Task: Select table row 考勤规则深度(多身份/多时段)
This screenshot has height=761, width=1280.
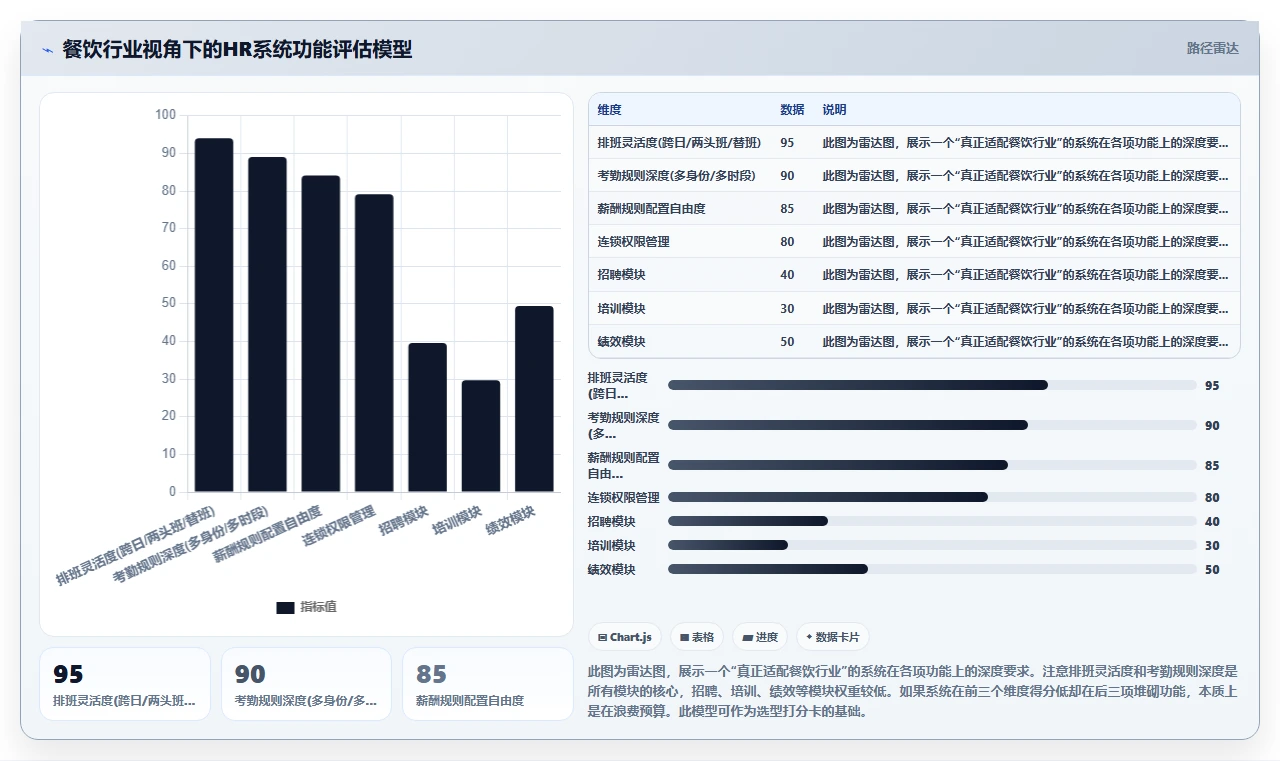Action: pos(914,175)
